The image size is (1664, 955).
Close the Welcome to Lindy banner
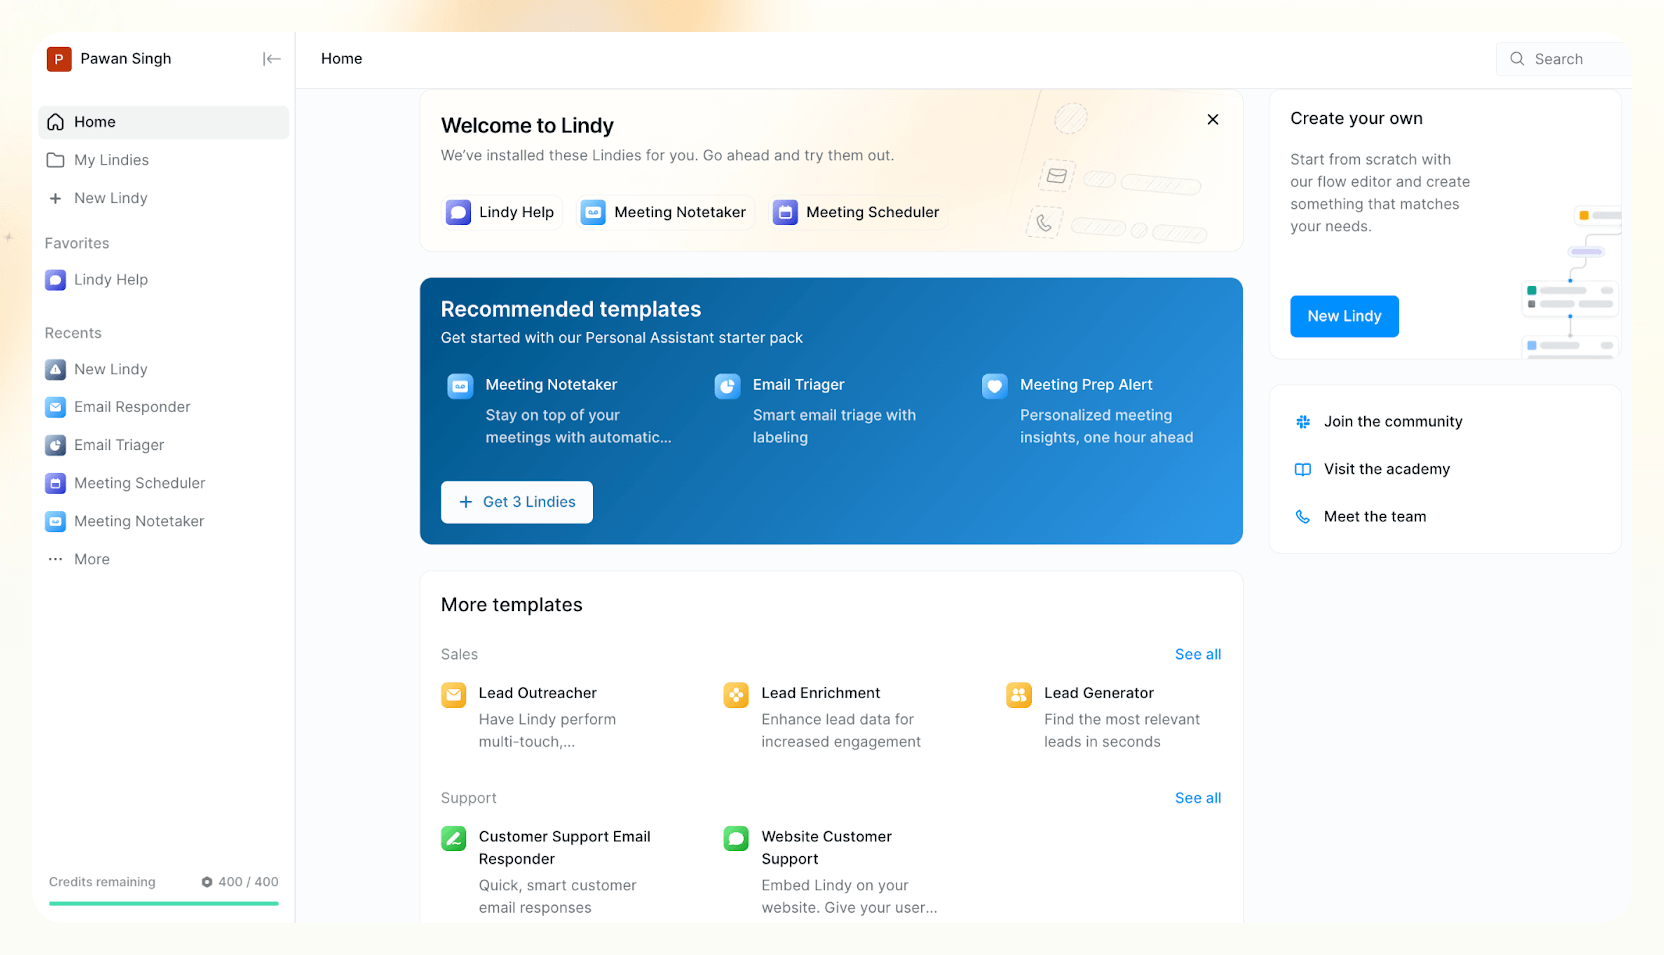pyautogui.click(x=1213, y=119)
